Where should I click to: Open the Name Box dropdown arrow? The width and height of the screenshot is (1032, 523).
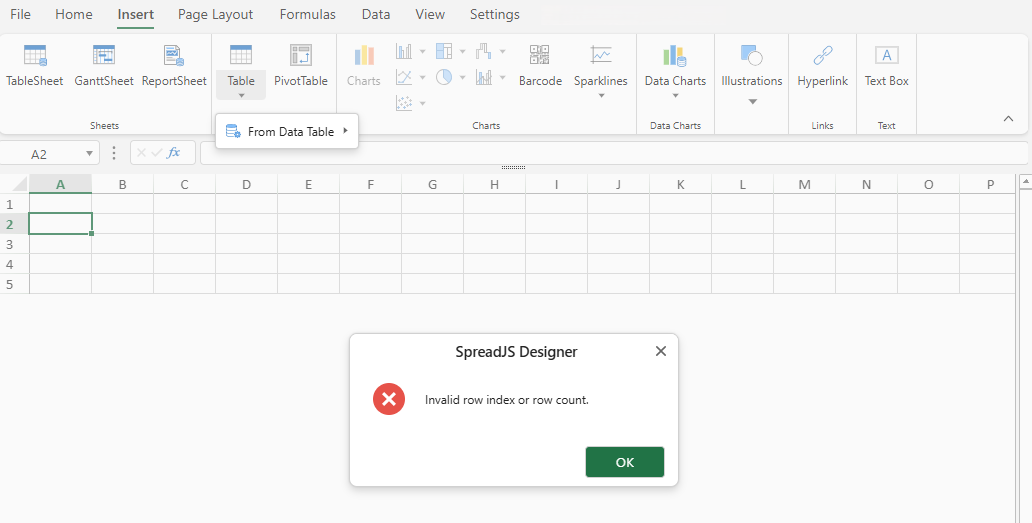click(90, 154)
